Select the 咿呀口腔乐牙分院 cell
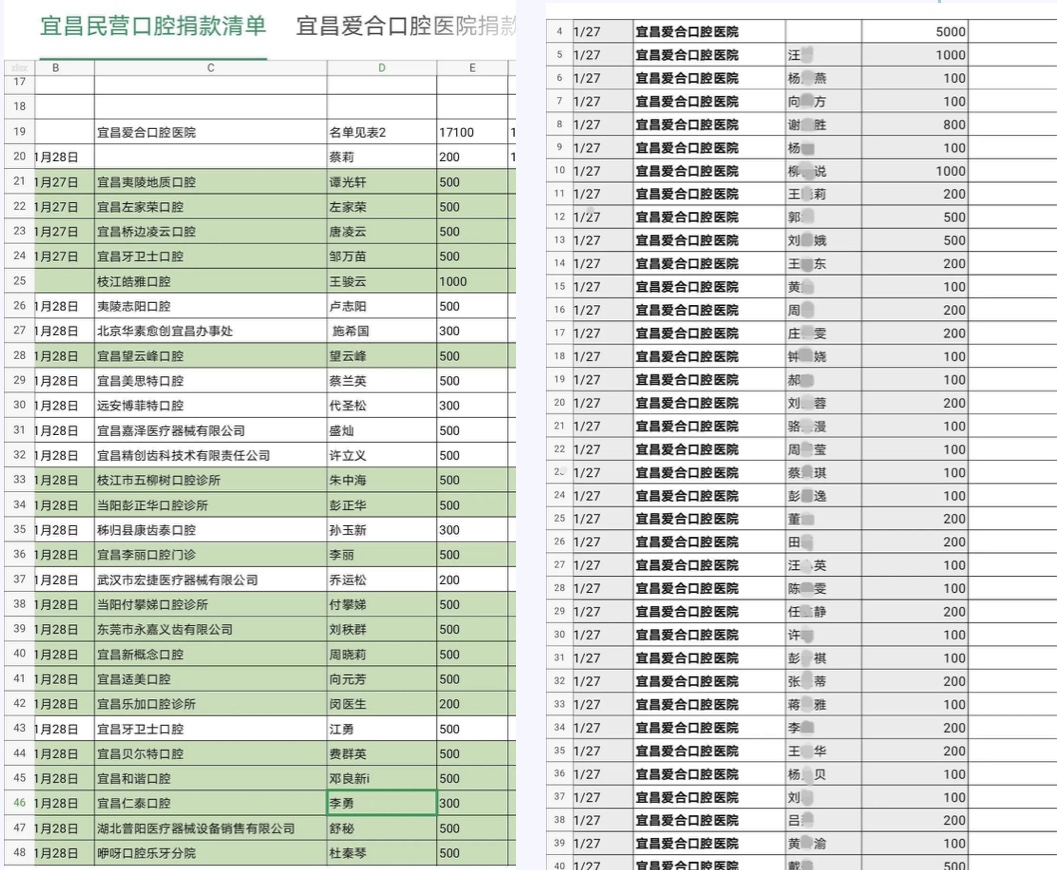The height and width of the screenshot is (870, 1057). [x=211, y=853]
